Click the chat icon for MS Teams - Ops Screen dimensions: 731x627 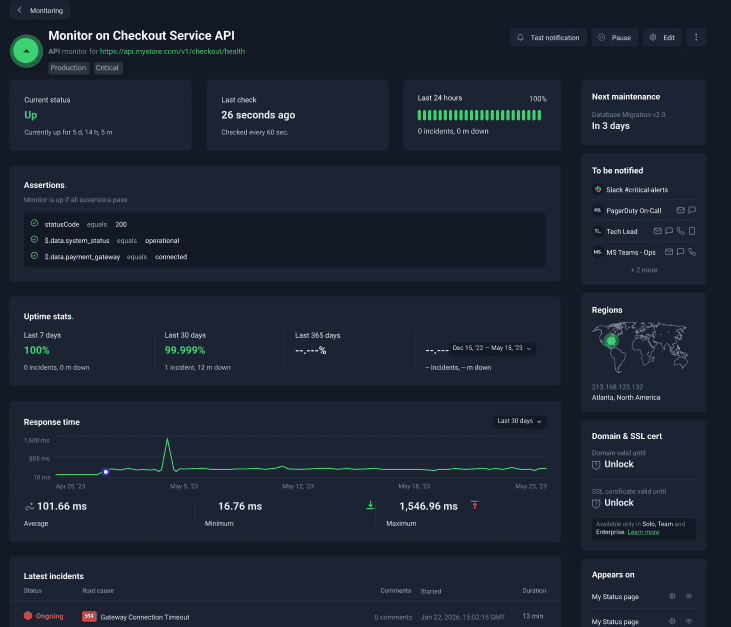[x=678, y=252]
